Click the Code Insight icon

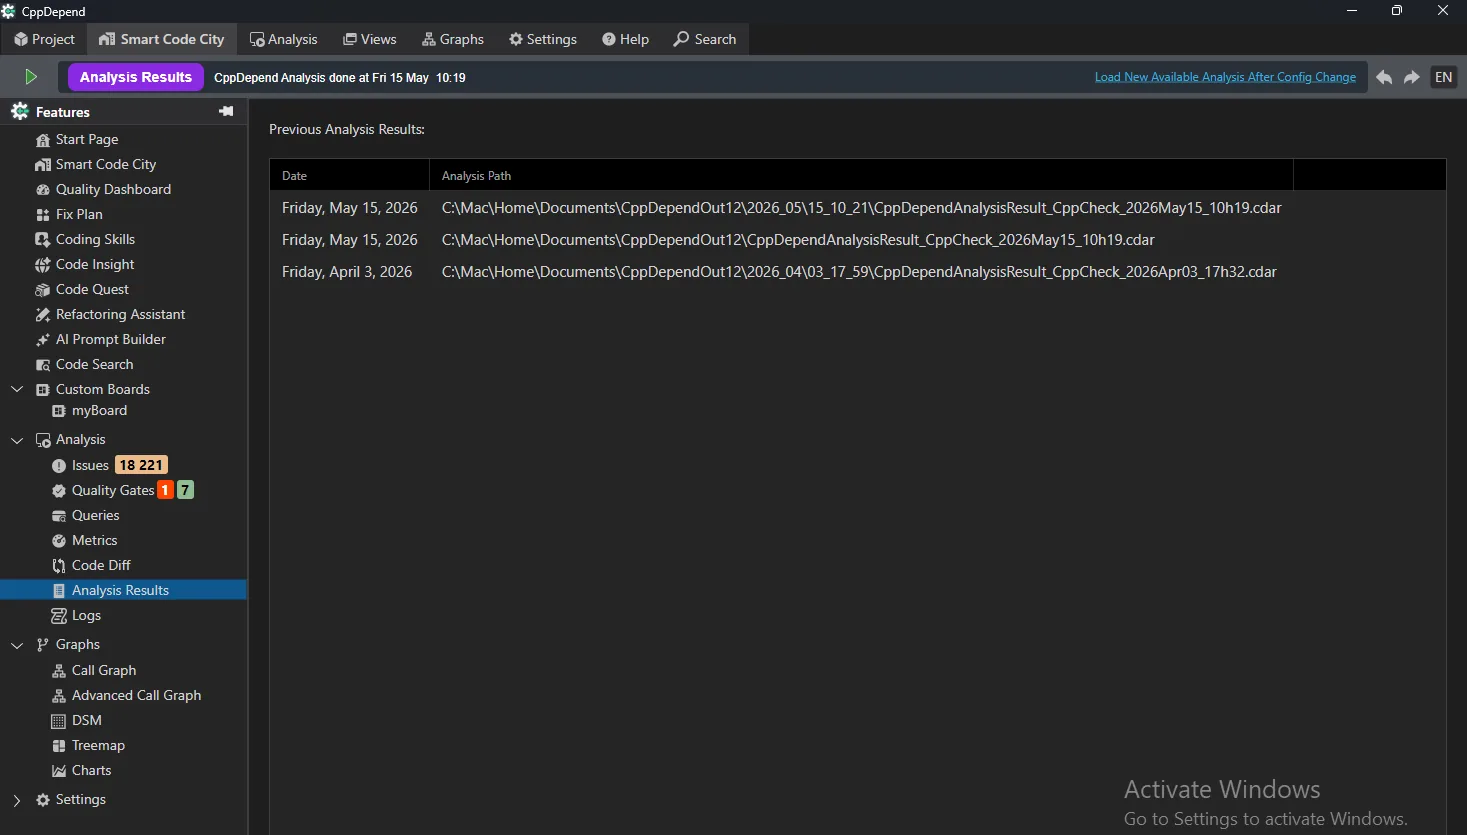(42, 265)
